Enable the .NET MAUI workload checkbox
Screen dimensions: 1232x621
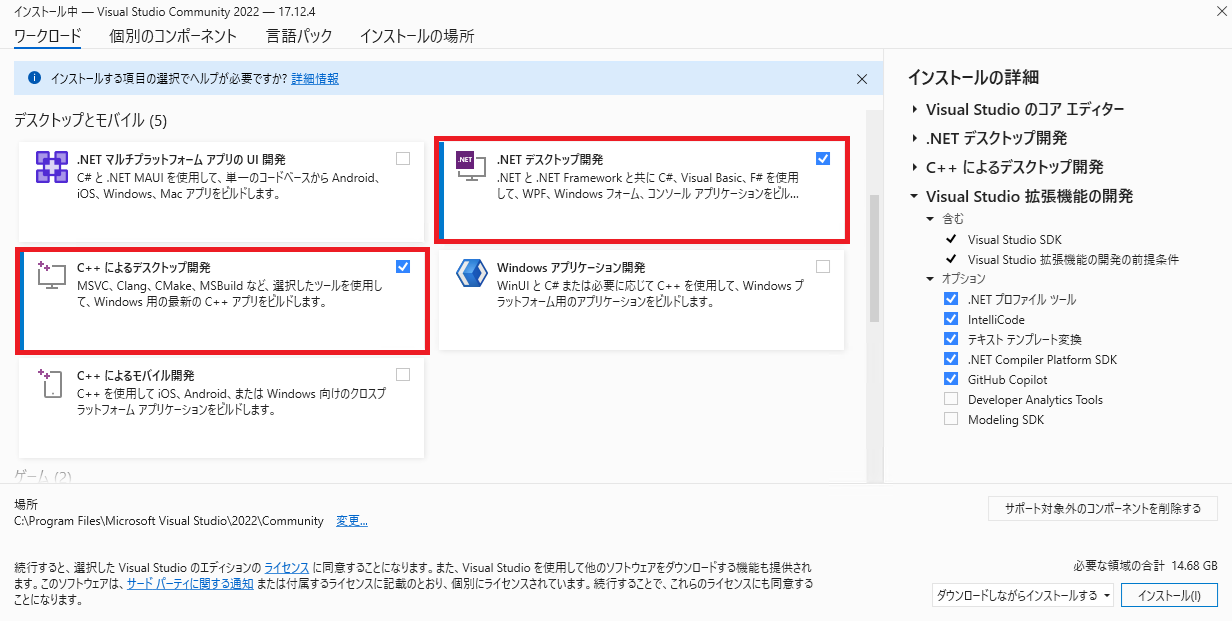point(403,158)
